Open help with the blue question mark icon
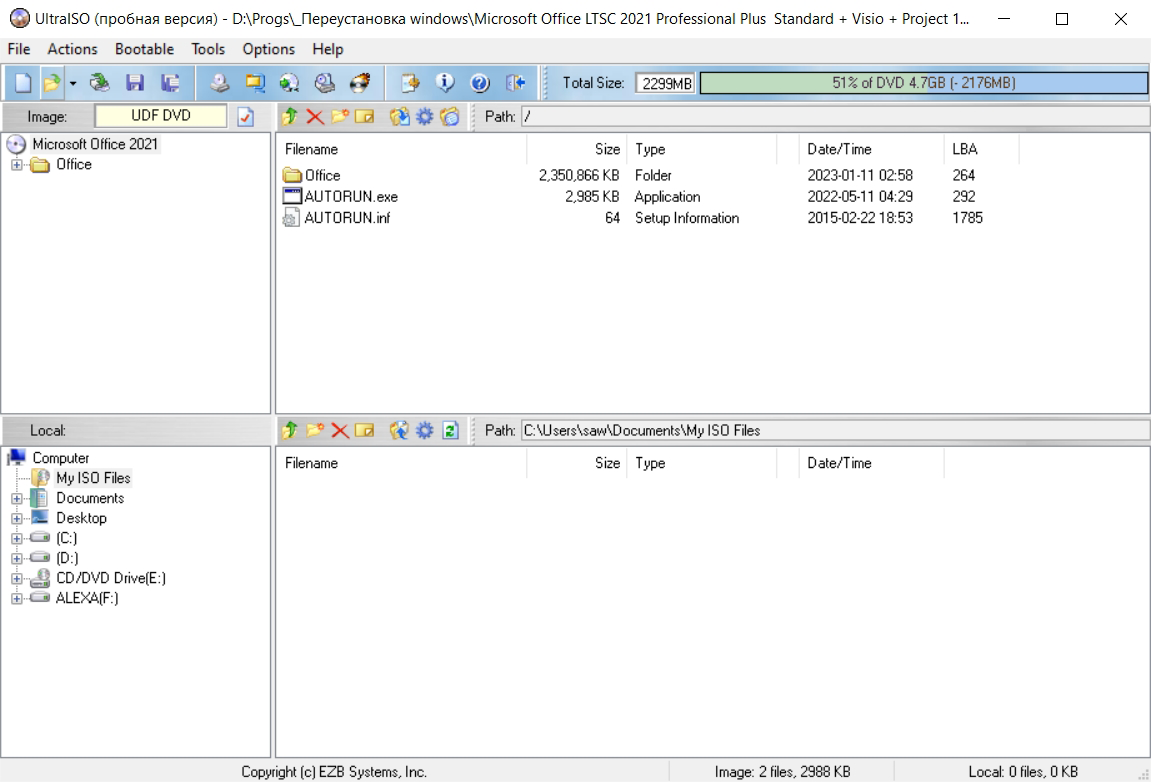The height and width of the screenshot is (782, 1151). pos(480,83)
